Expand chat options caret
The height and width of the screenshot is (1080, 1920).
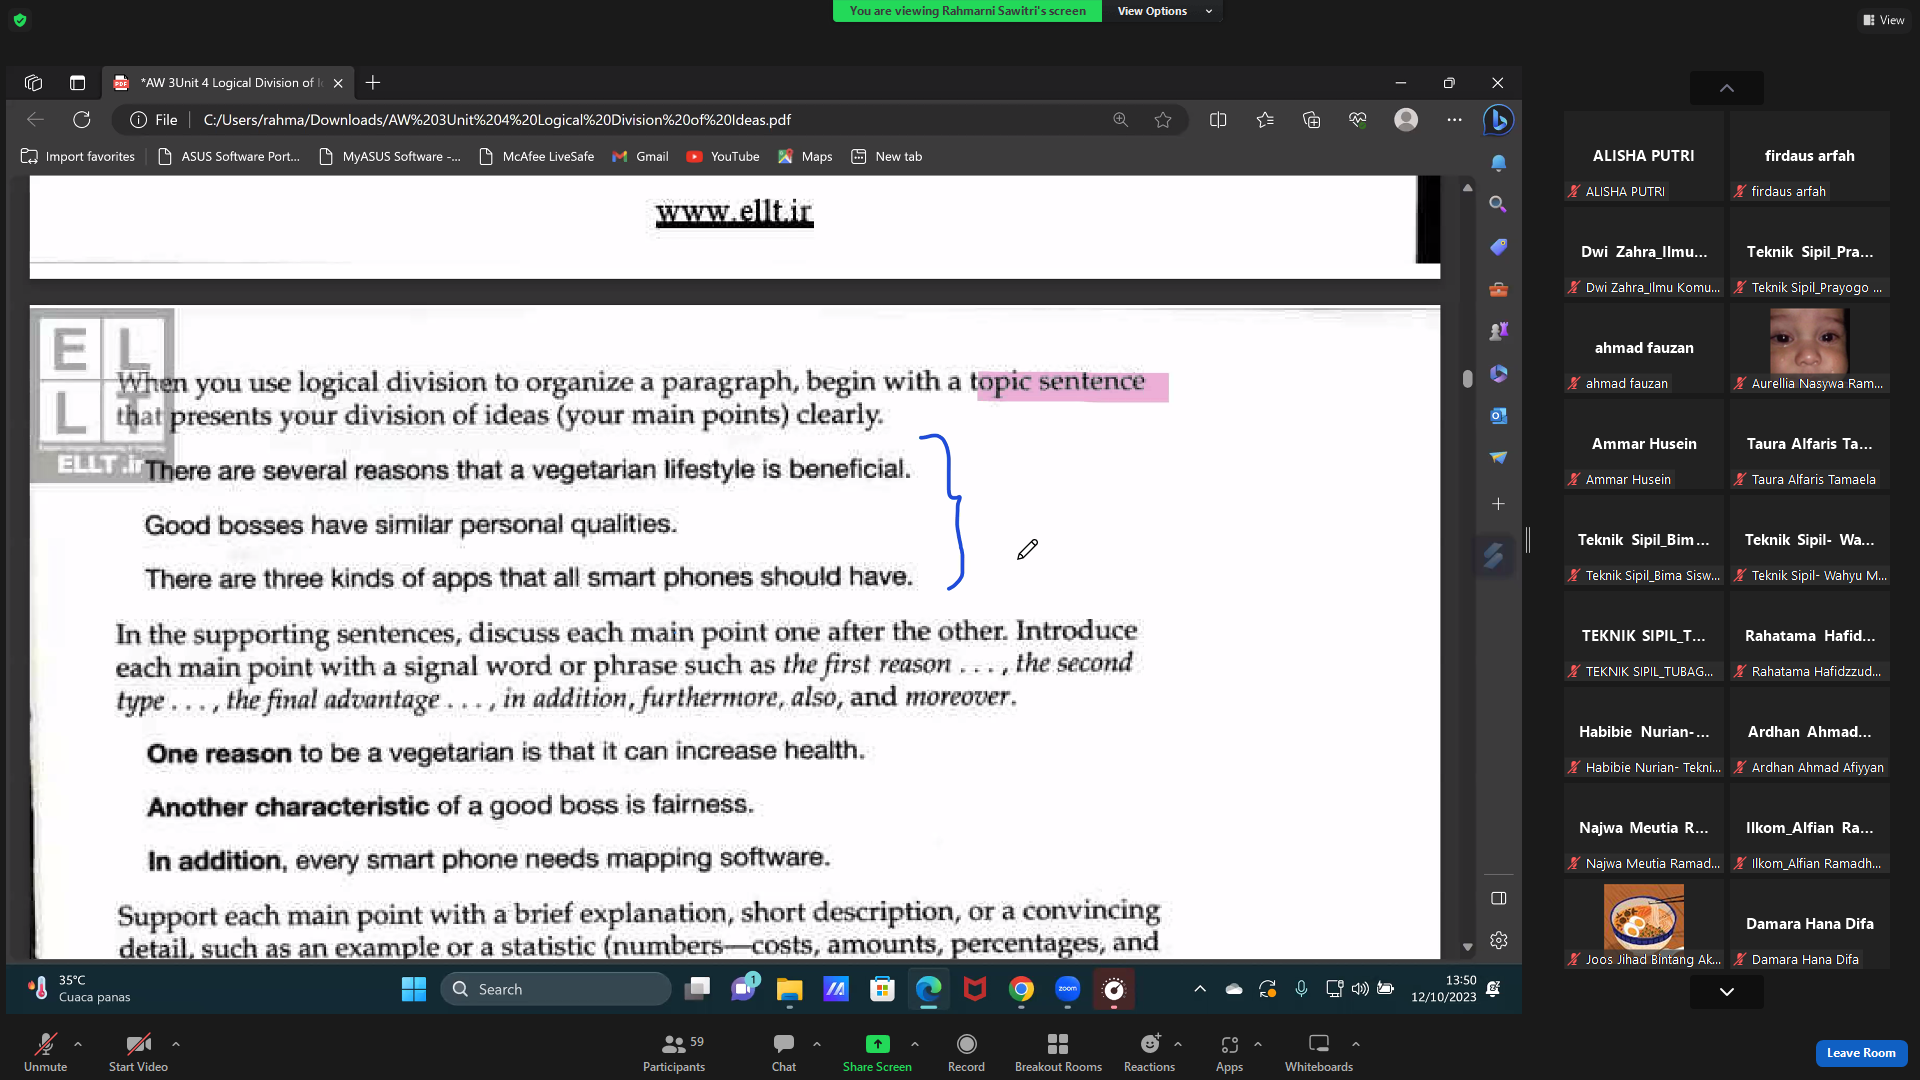tap(817, 1044)
